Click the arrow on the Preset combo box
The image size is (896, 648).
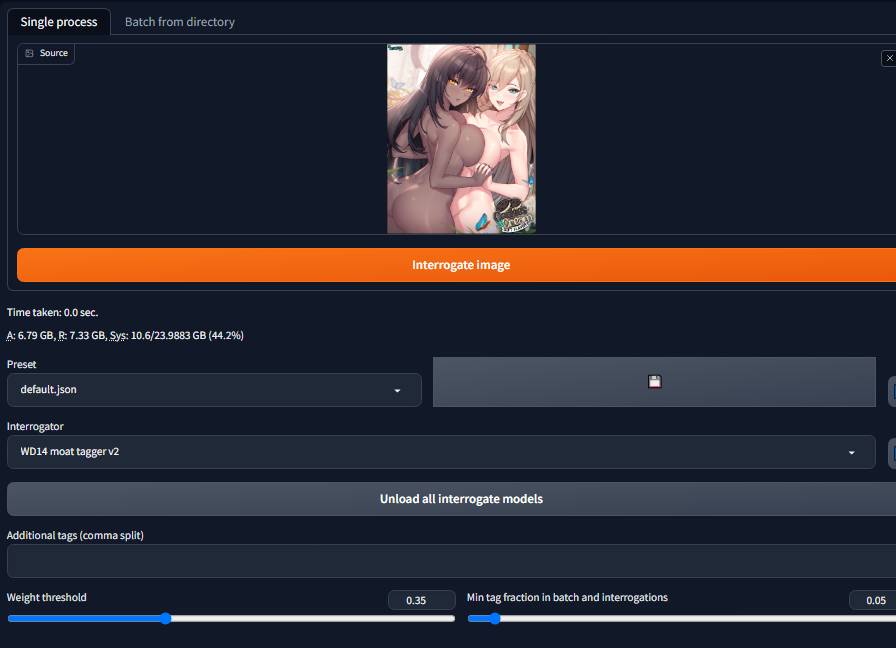click(x=397, y=390)
